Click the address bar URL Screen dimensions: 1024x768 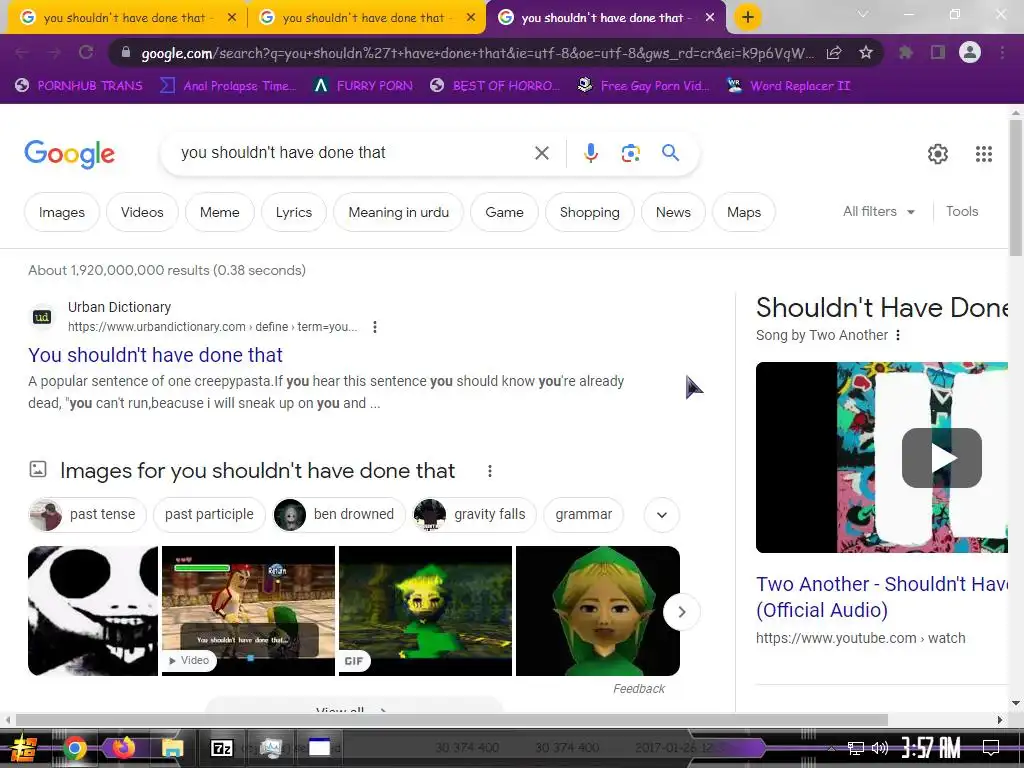(x=478, y=53)
